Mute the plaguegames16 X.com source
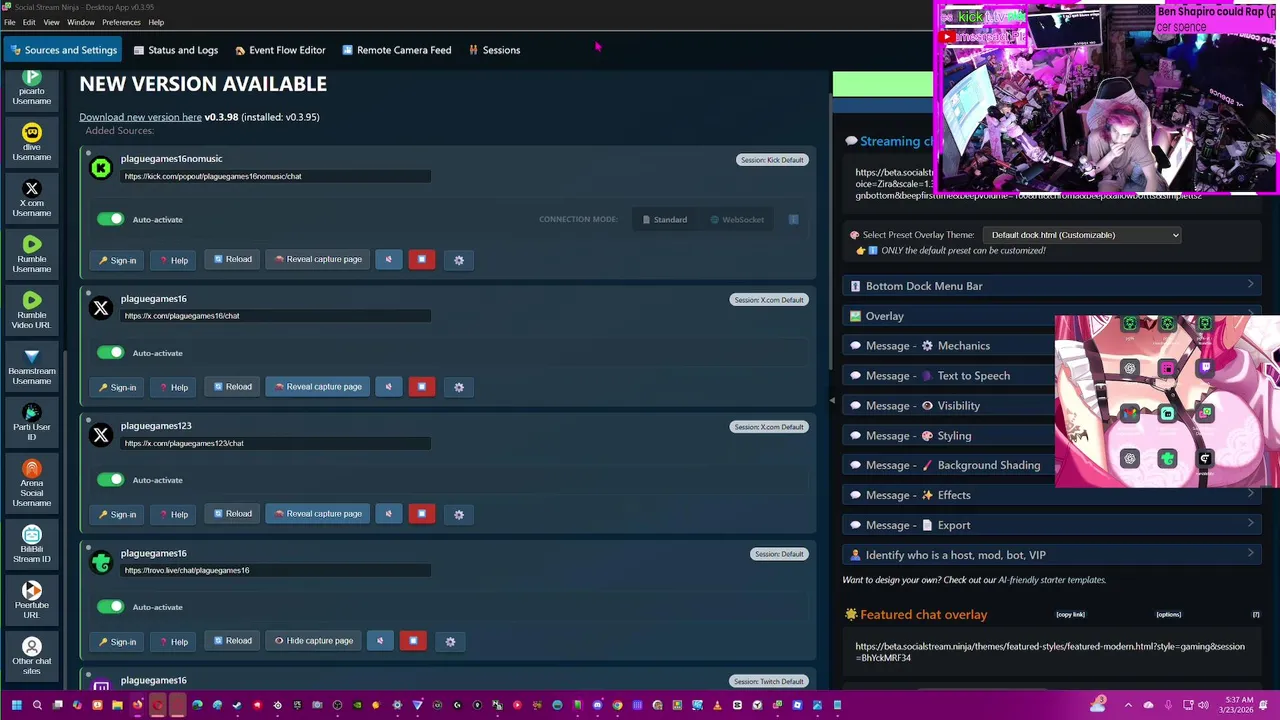The image size is (1280, 720). 389,387
